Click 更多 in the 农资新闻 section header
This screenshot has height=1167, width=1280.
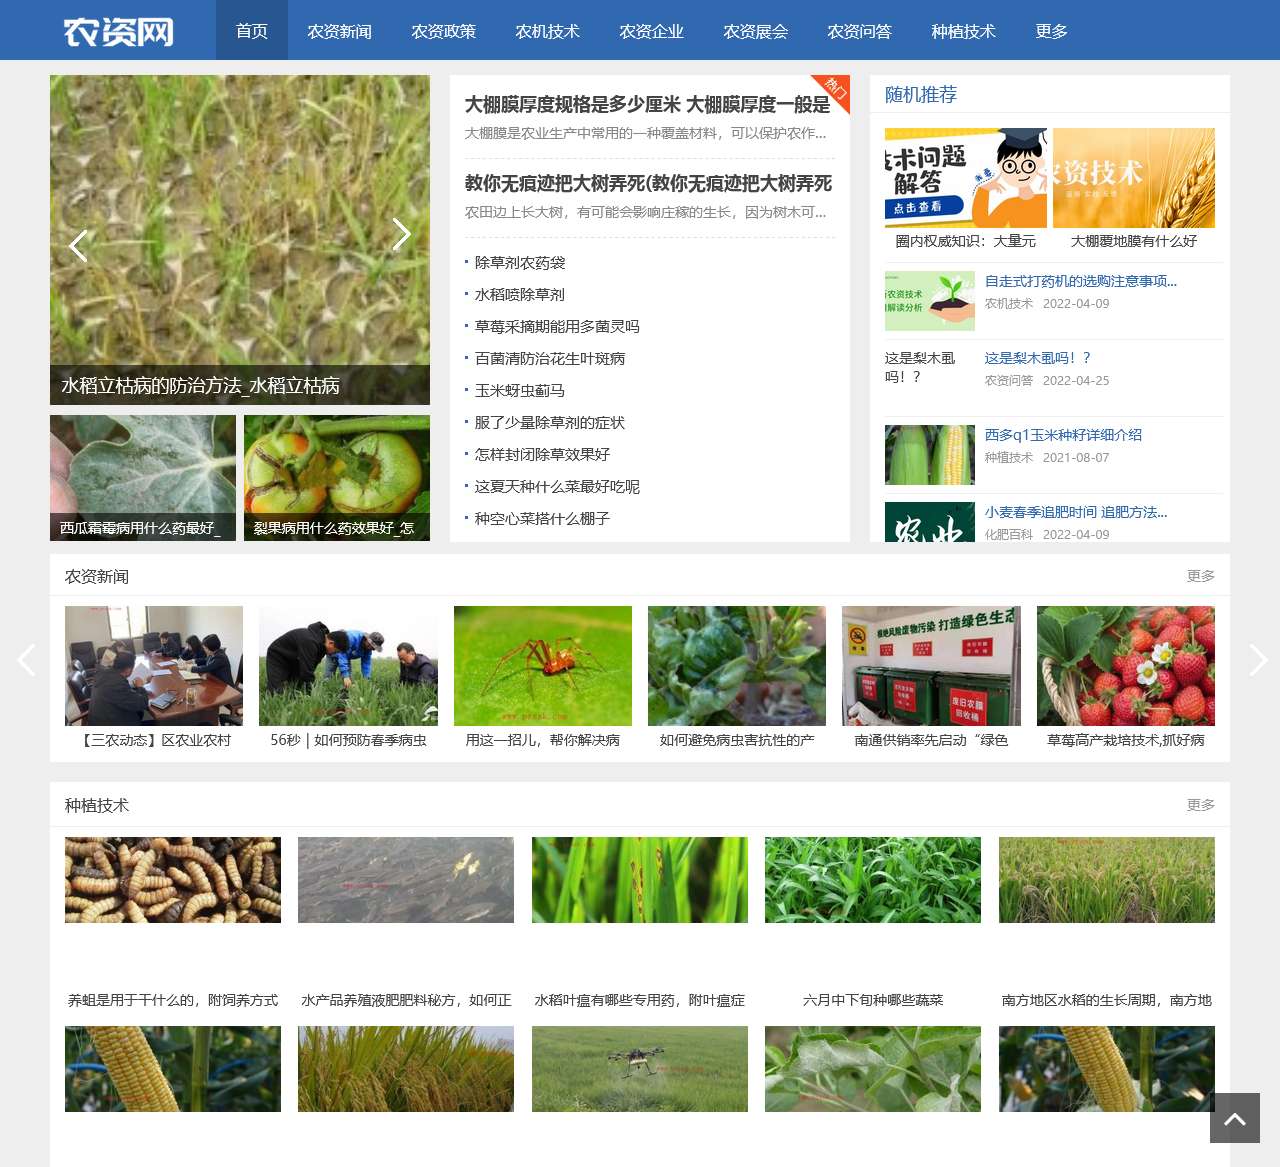[1201, 576]
